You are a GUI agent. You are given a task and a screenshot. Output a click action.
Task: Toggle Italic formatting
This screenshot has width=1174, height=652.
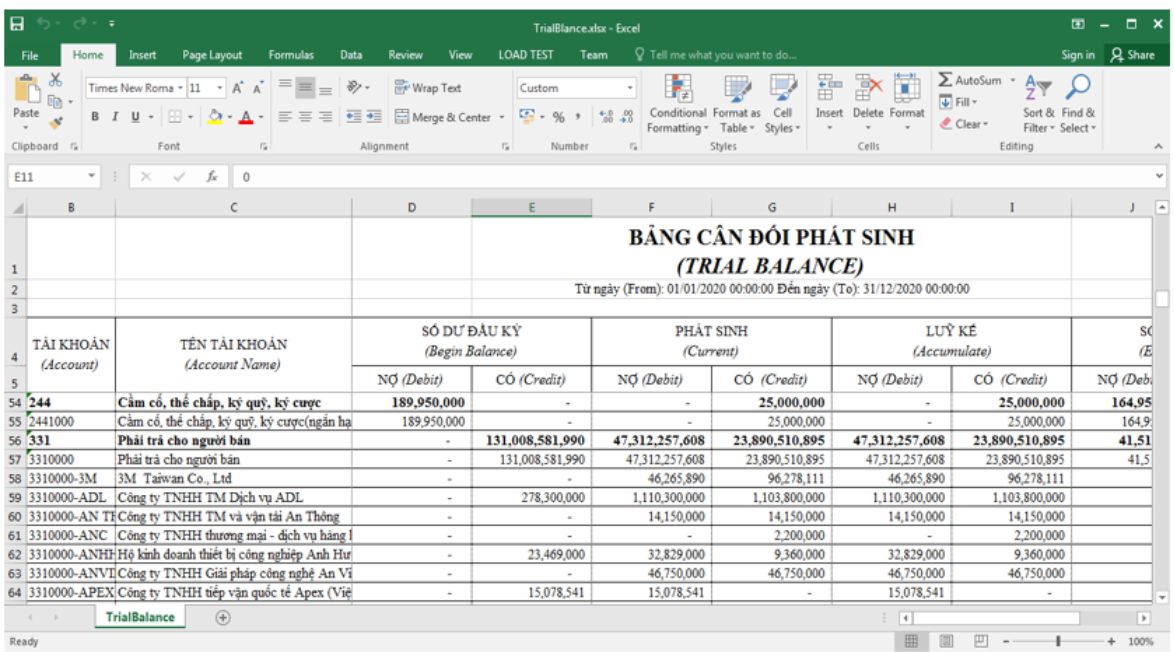pyautogui.click(x=114, y=118)
